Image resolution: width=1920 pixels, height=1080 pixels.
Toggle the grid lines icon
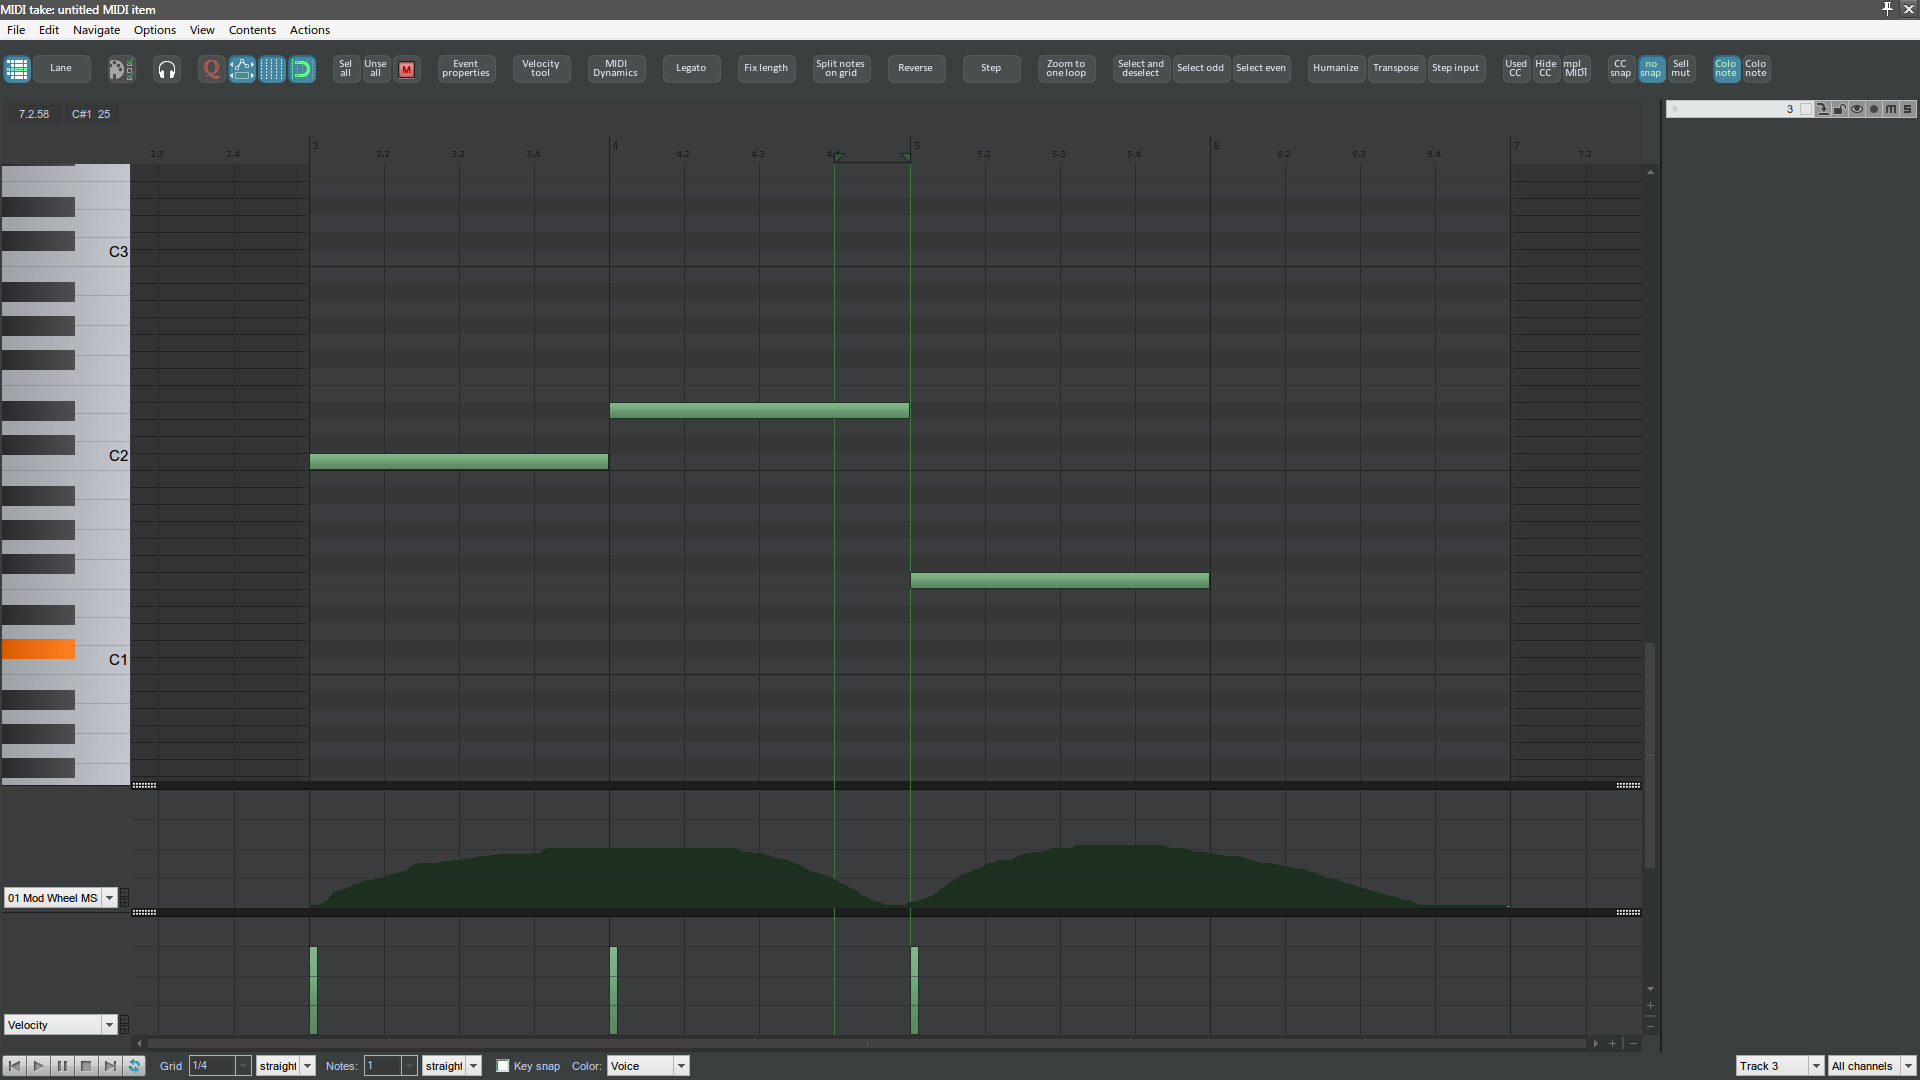[272, 69]
